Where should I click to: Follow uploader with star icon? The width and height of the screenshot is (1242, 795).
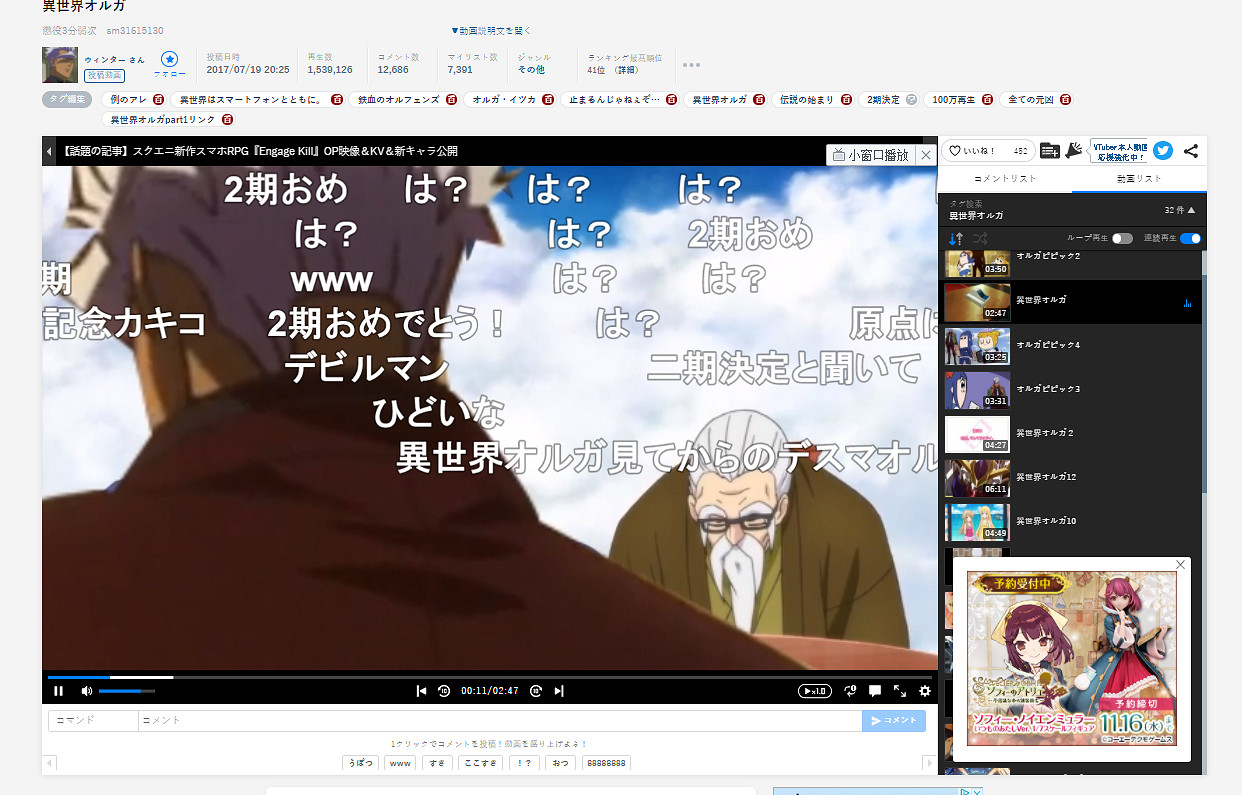[169, 60]
